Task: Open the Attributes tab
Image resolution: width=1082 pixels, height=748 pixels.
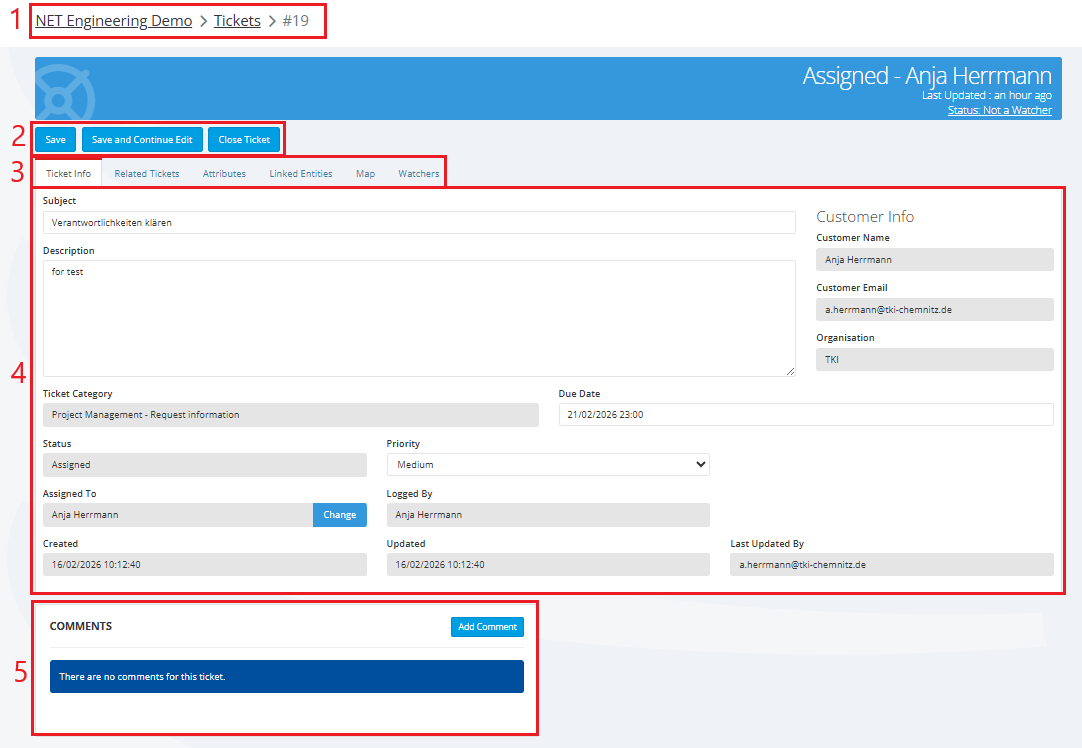Action: click(224, 174)
